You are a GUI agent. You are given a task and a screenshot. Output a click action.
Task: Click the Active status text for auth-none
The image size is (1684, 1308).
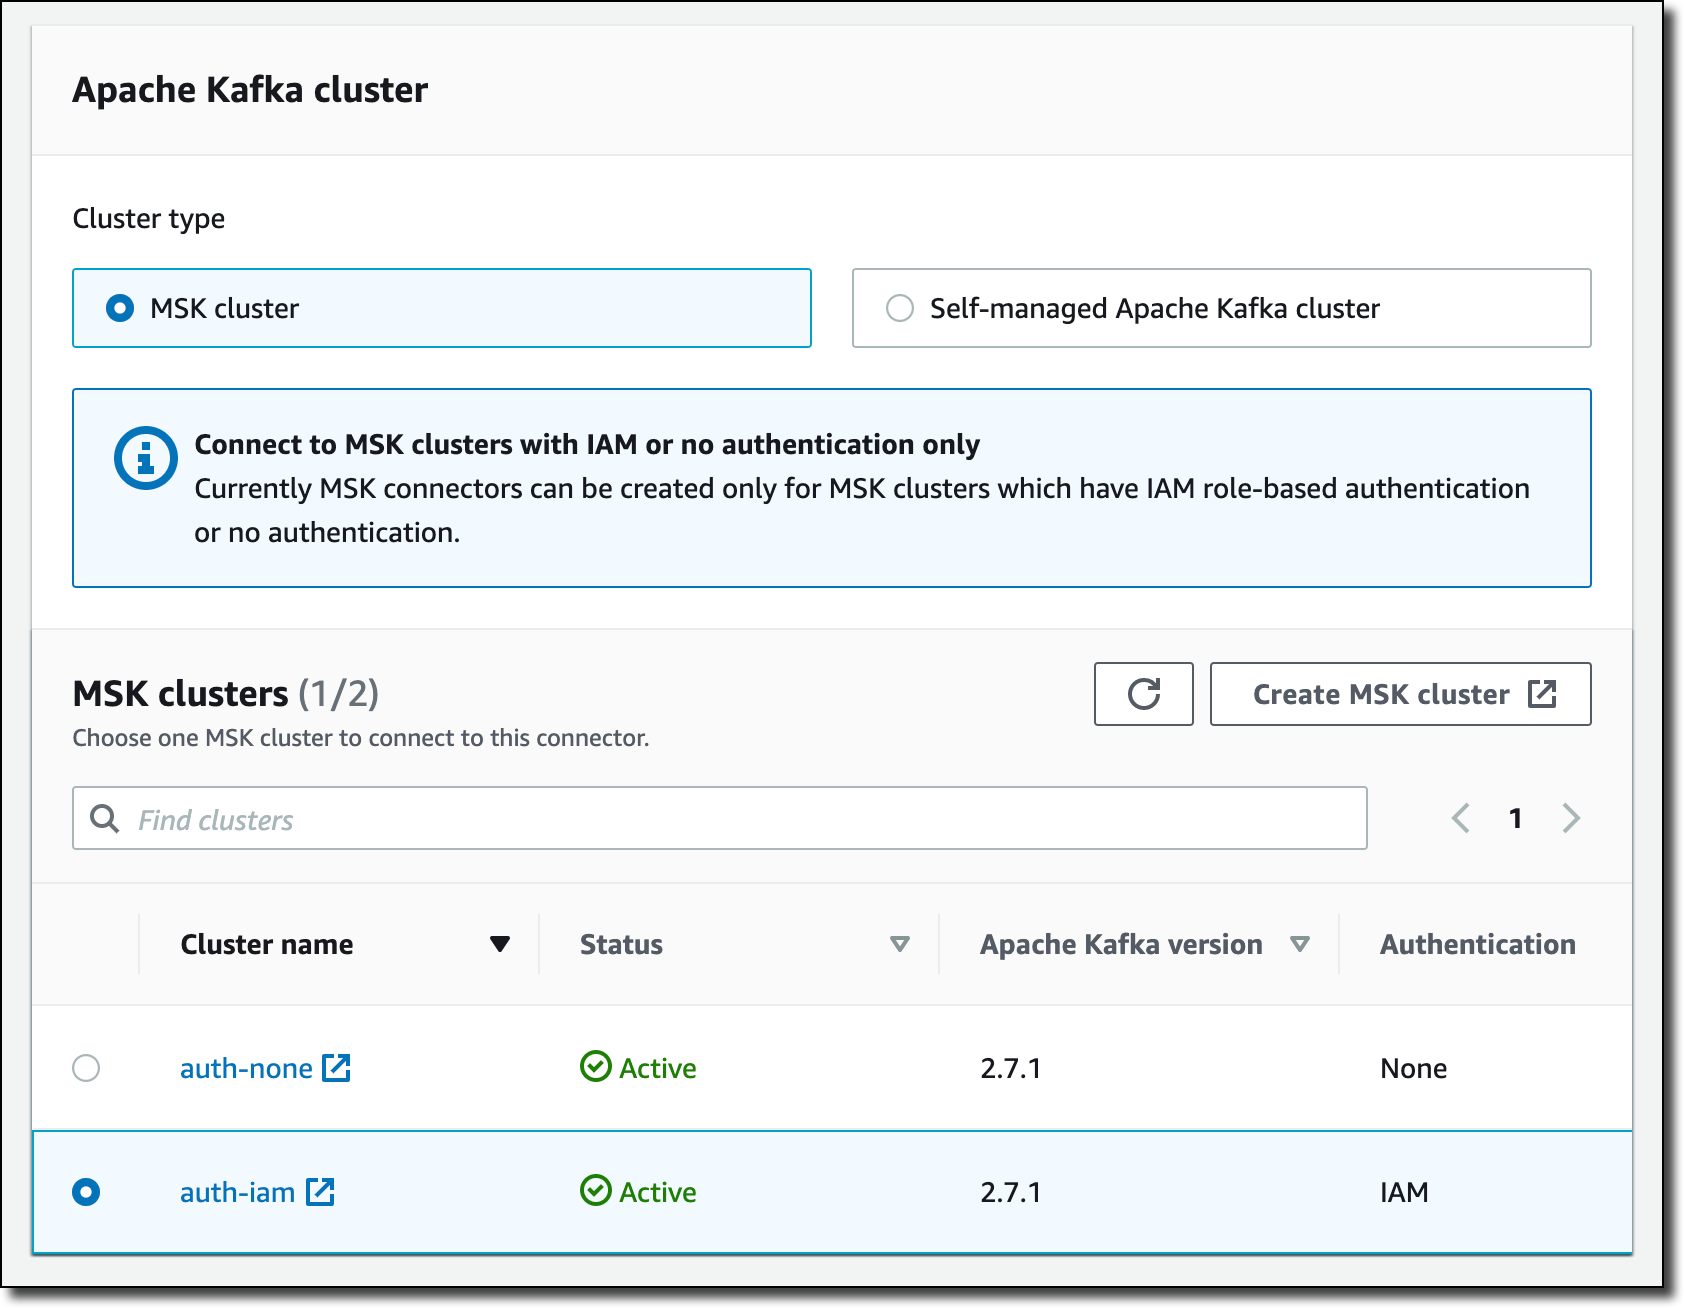click(657, 1068)
